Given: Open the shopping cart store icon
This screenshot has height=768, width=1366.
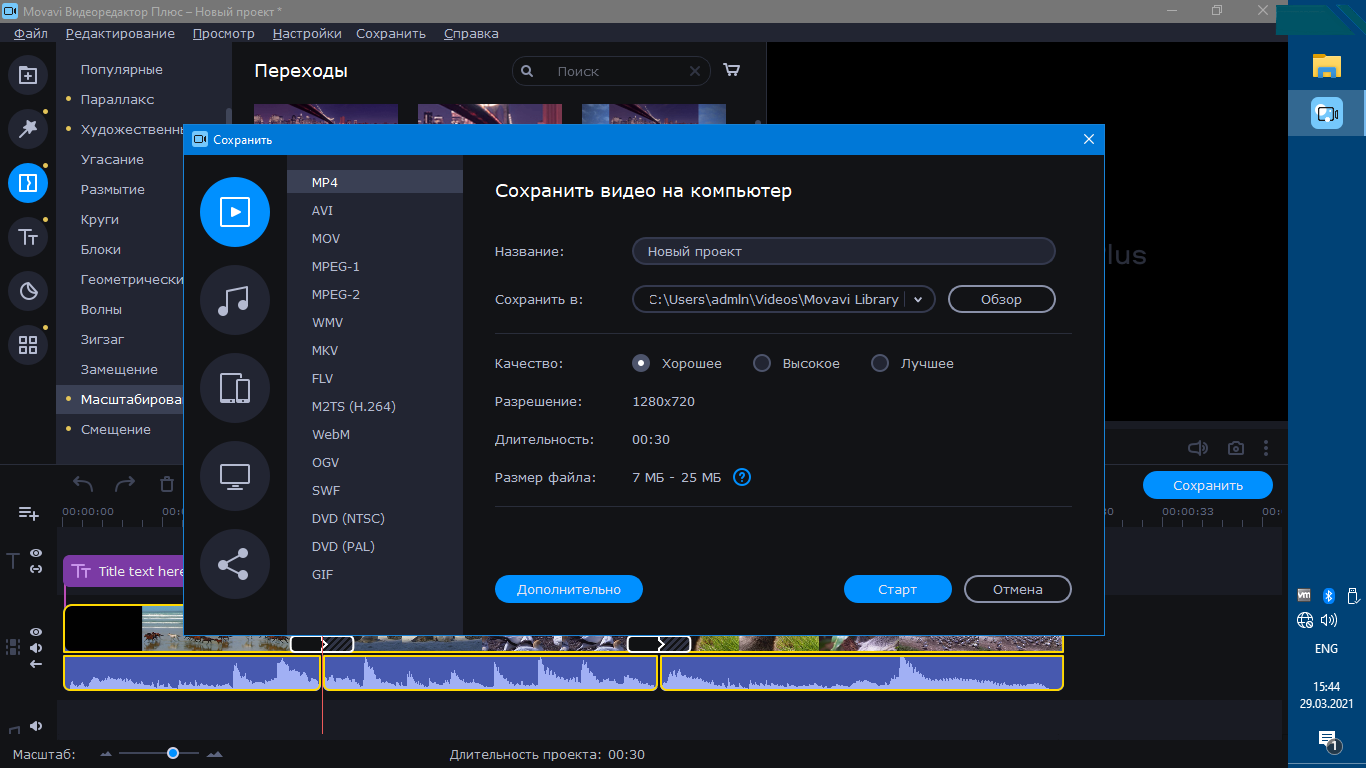Looking at the screenshot, I should pos(732,71).
